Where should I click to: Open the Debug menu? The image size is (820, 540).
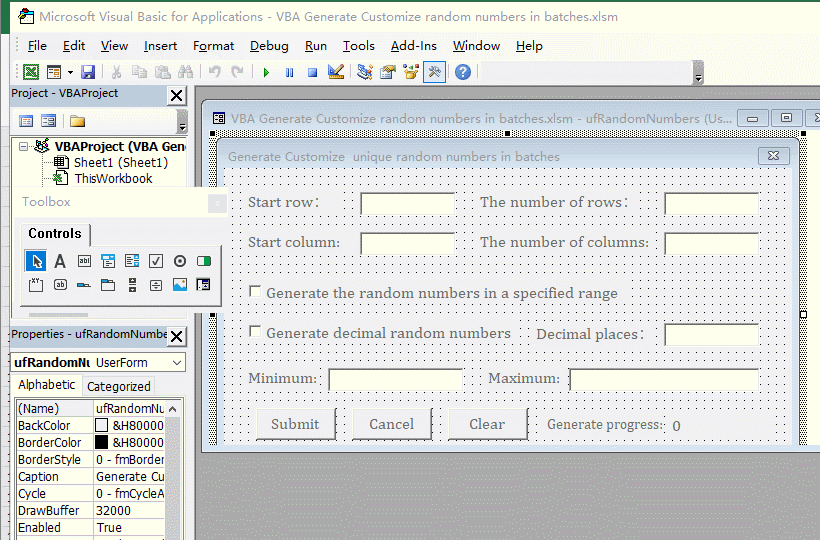click(269, 46)
